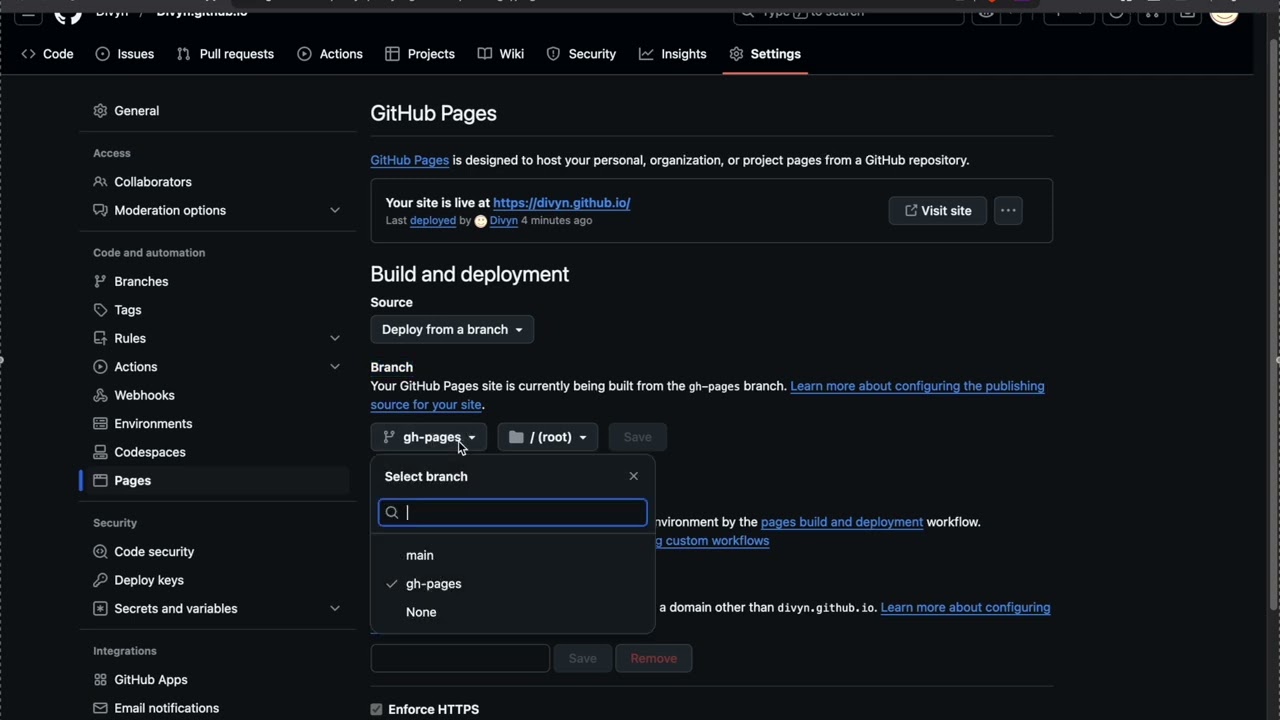Viewport: 1280px width, 720px height.
Task: Switch to the Pull requests tab
Action: coord(225,54)
